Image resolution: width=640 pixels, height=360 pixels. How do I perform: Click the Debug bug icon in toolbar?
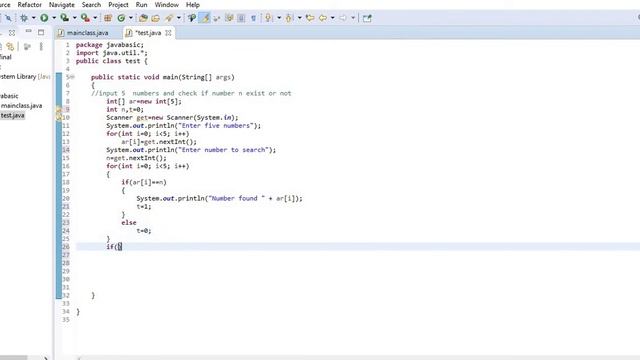24,18
